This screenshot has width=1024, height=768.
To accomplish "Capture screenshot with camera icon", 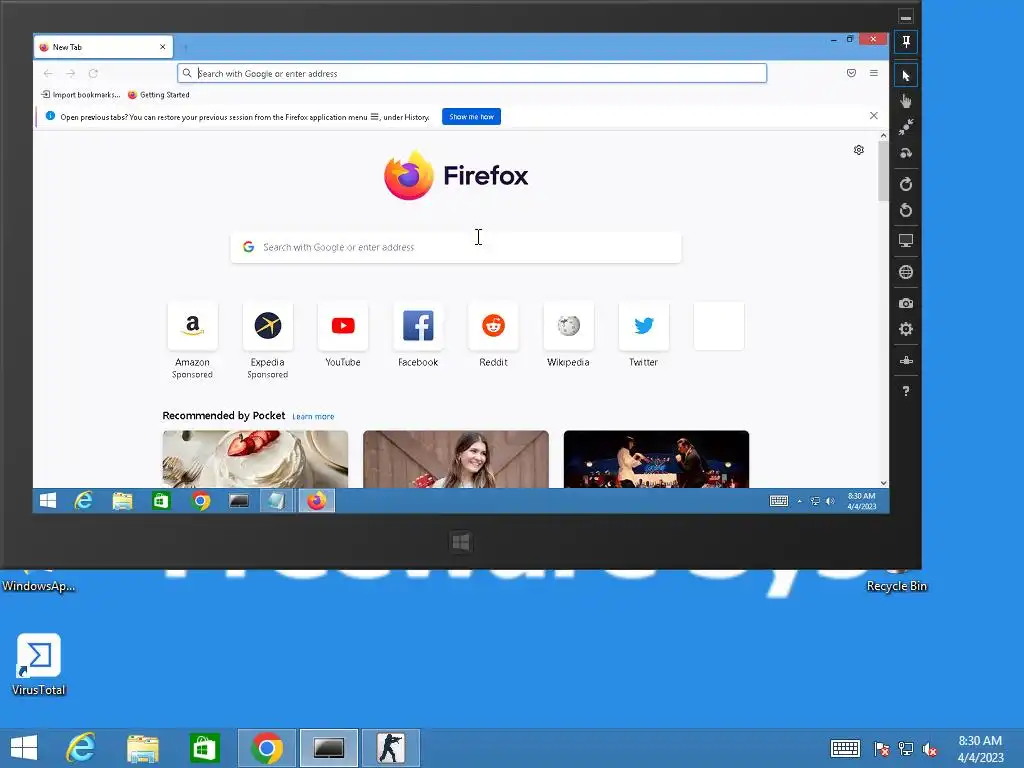I will [x=906, y=304].
